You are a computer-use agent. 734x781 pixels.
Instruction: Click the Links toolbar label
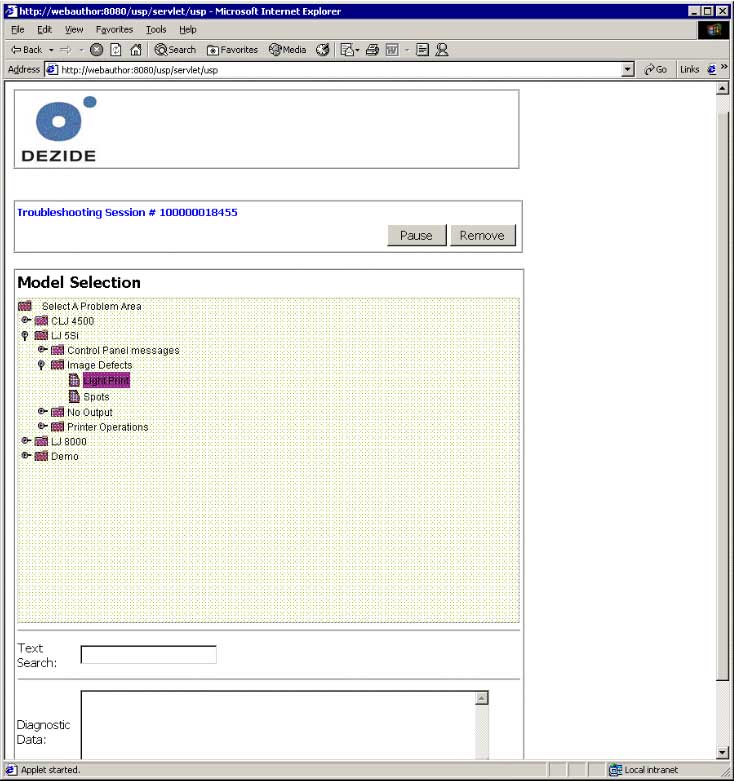[690, 70]
